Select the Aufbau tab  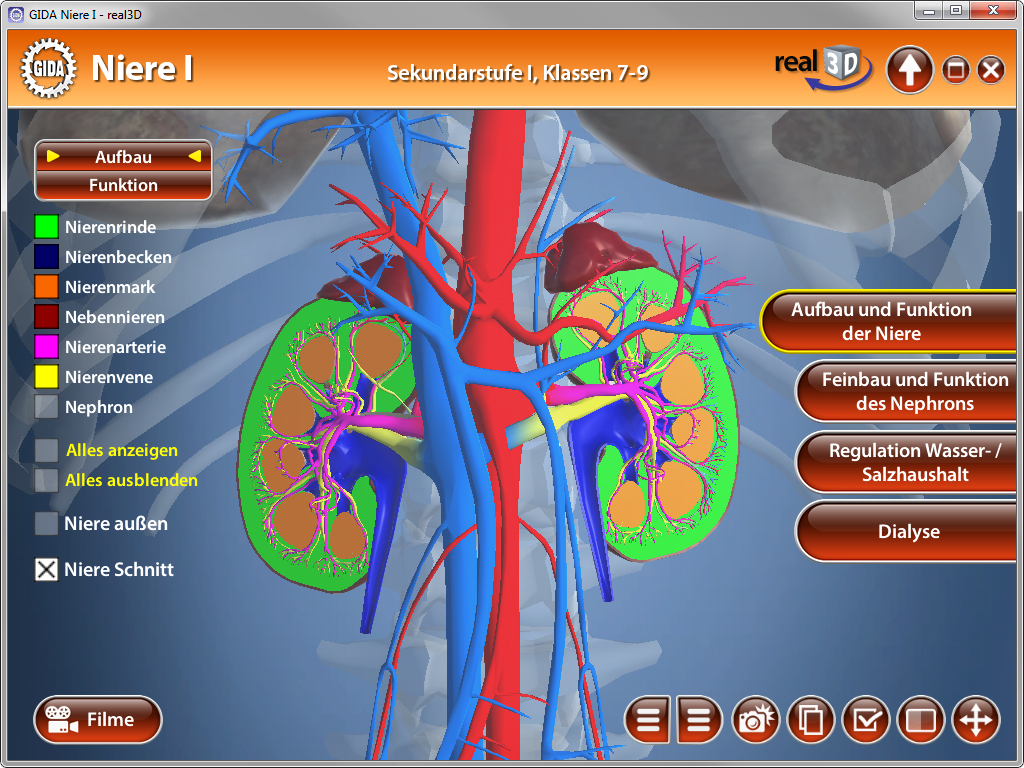pyautogui.click(x=123, y=157)
